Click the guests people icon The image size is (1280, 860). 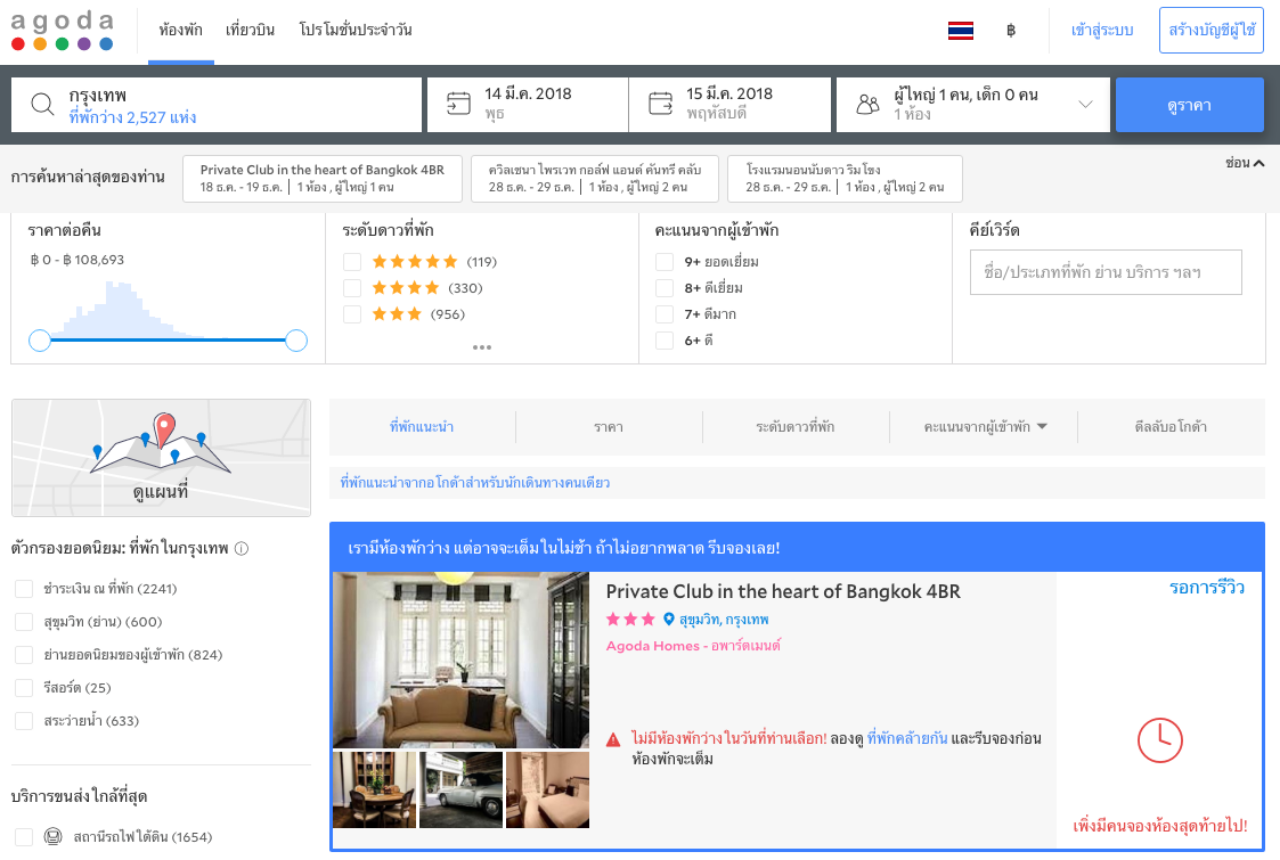coord(868,104)
